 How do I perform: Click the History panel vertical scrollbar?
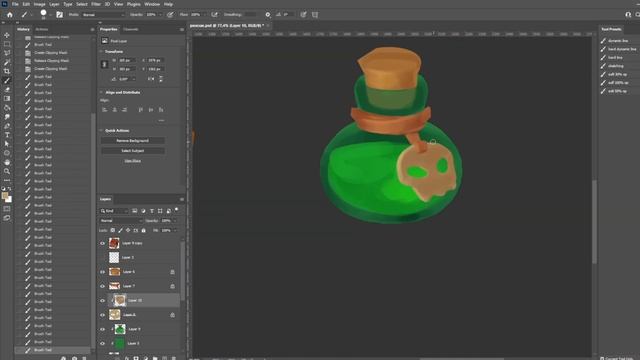pos(93,230)
